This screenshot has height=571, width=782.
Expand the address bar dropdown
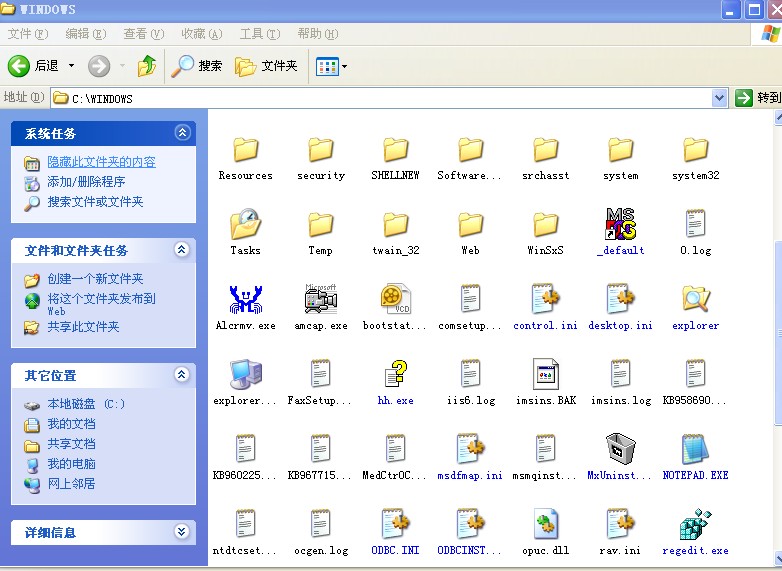pos(719,98)
